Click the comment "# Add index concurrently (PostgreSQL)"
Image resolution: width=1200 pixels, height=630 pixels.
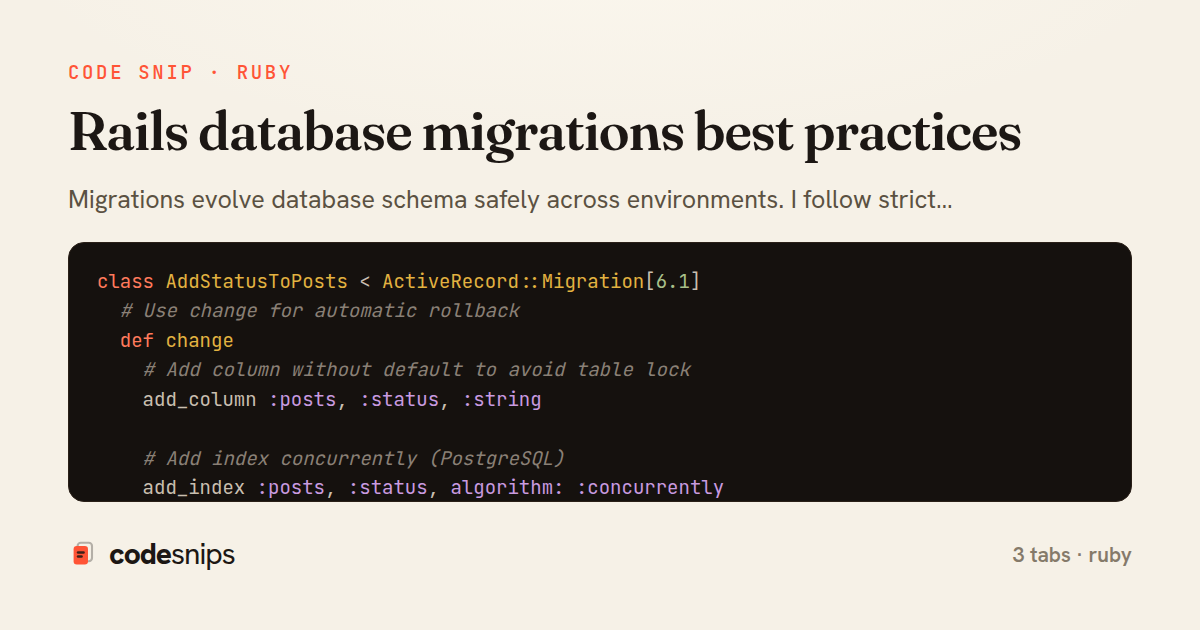354,459
